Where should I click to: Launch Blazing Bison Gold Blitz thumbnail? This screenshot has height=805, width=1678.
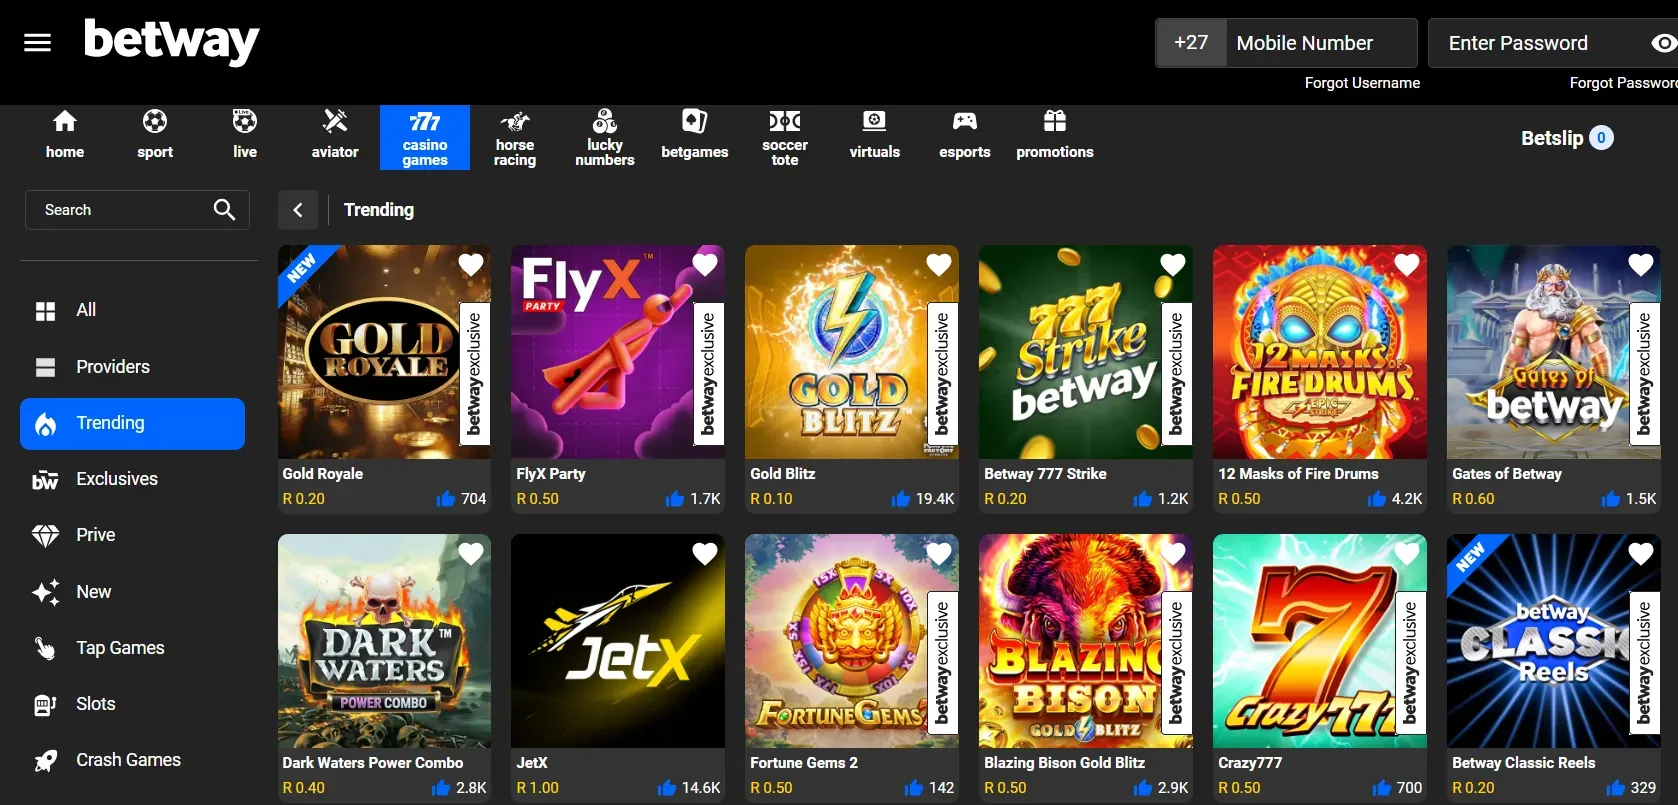click(x=1086, y=641)
